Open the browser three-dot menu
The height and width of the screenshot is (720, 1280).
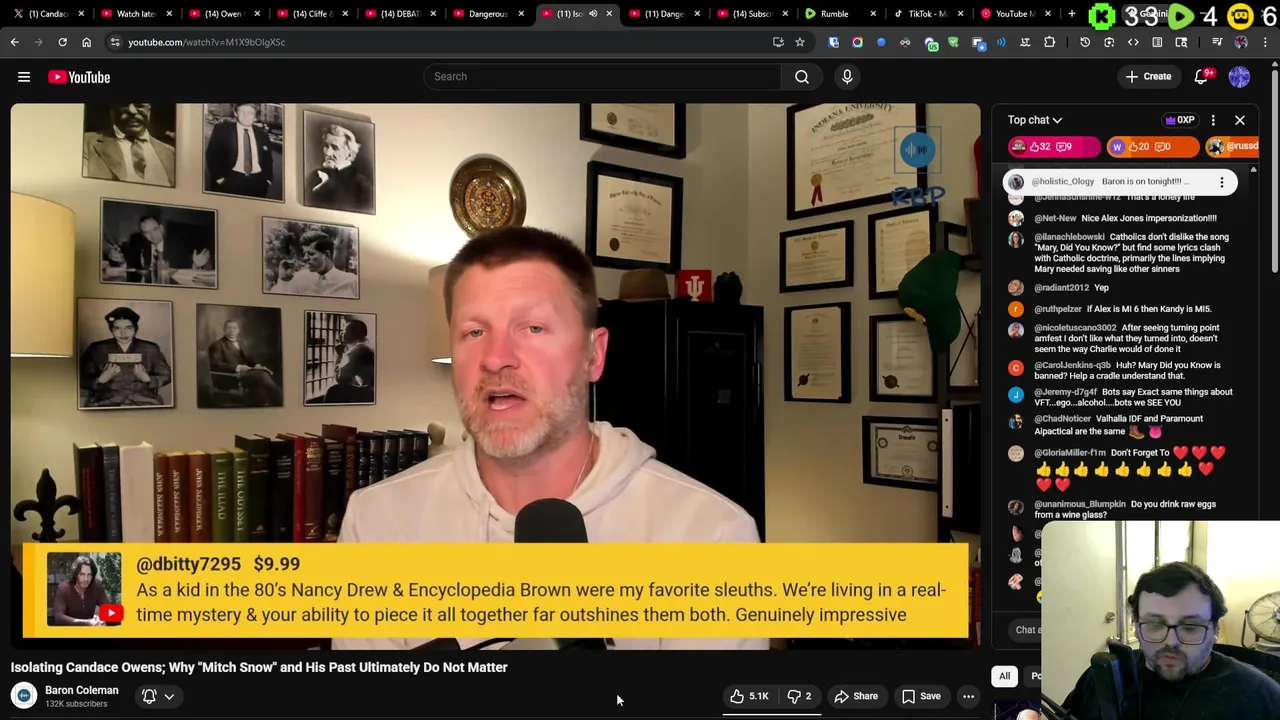click(1265, 42)
